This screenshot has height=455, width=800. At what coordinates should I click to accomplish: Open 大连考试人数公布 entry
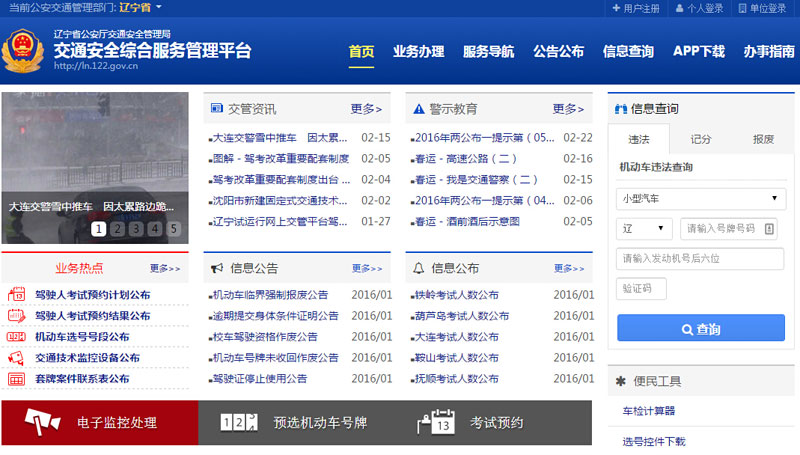tap(457, 337)
